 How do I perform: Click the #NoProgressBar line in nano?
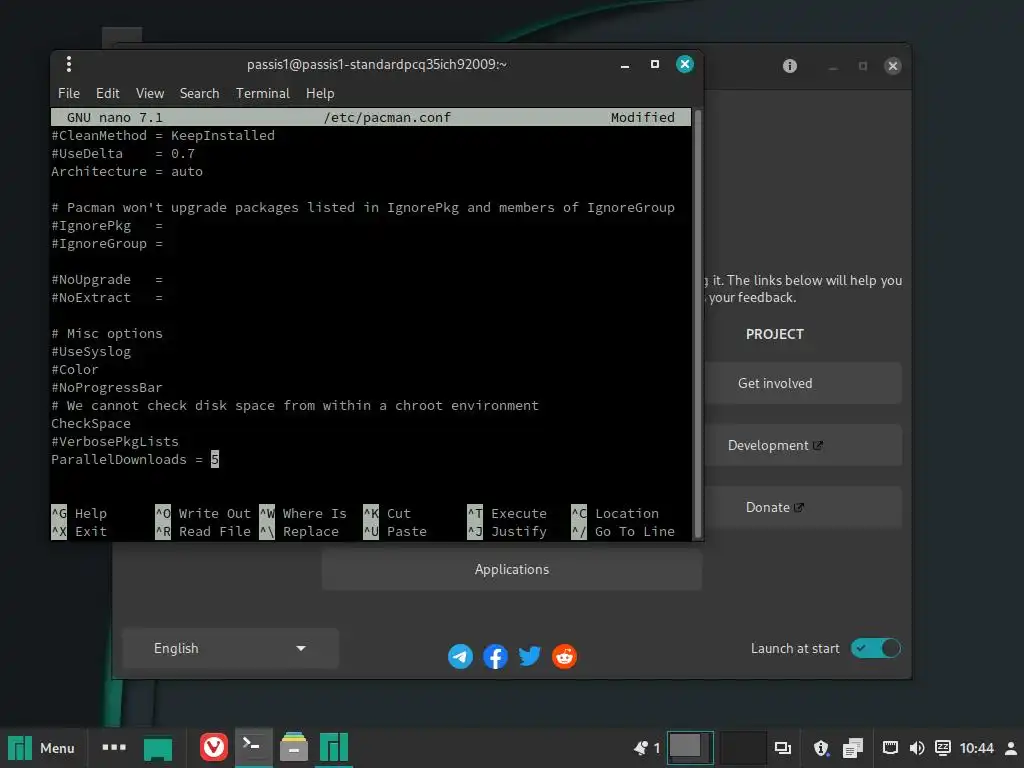point(107,388)
